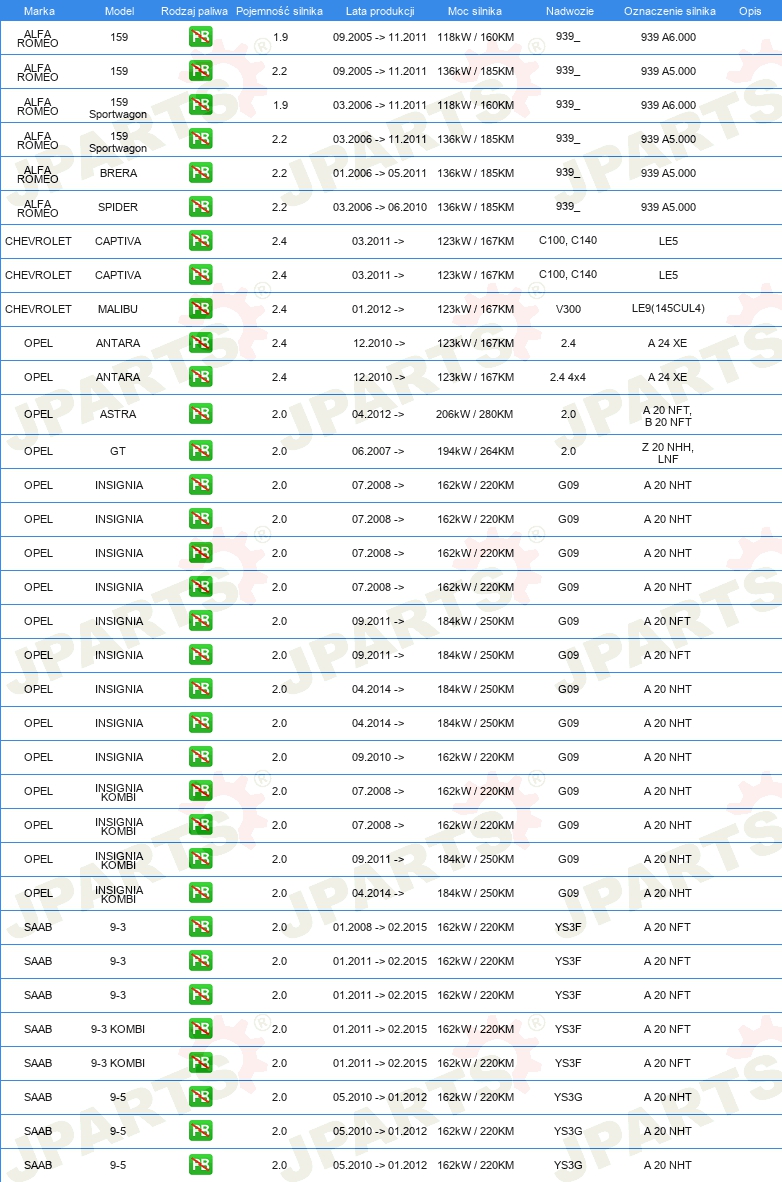This screenshot has height=1182, width=782.
Task: Click the engine code A 20 NFT, B 20 NFT
Action: tap(667, 415)
